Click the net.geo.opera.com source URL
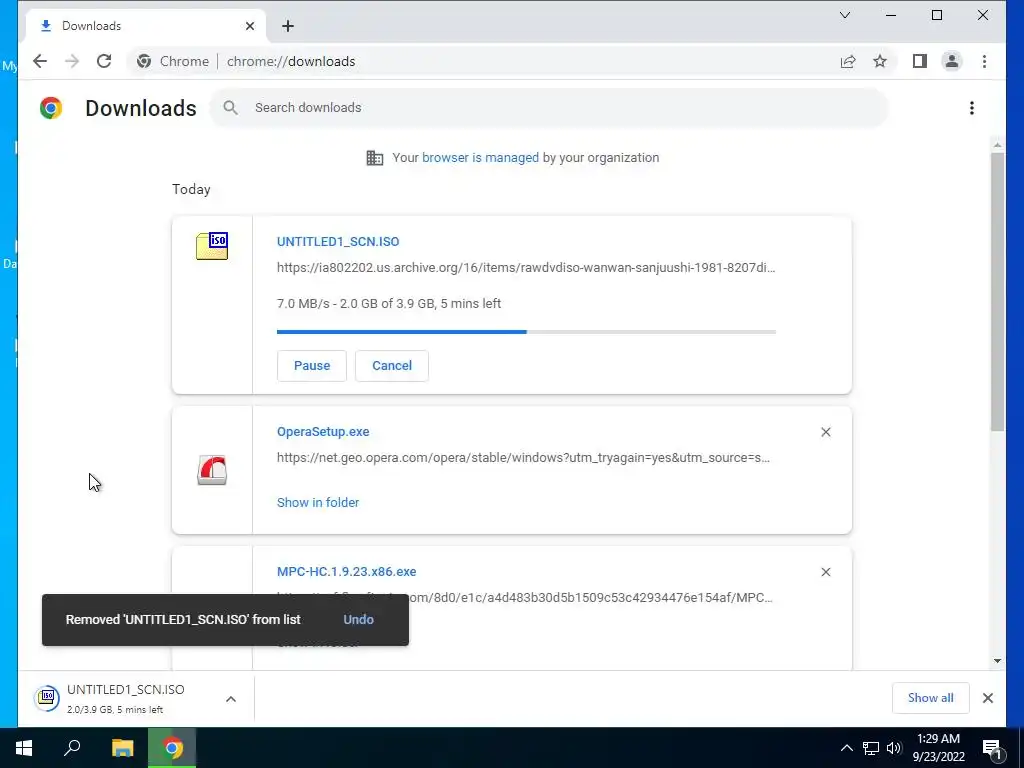The width and height of the screenshot is (1024, 768). point(523,458)
